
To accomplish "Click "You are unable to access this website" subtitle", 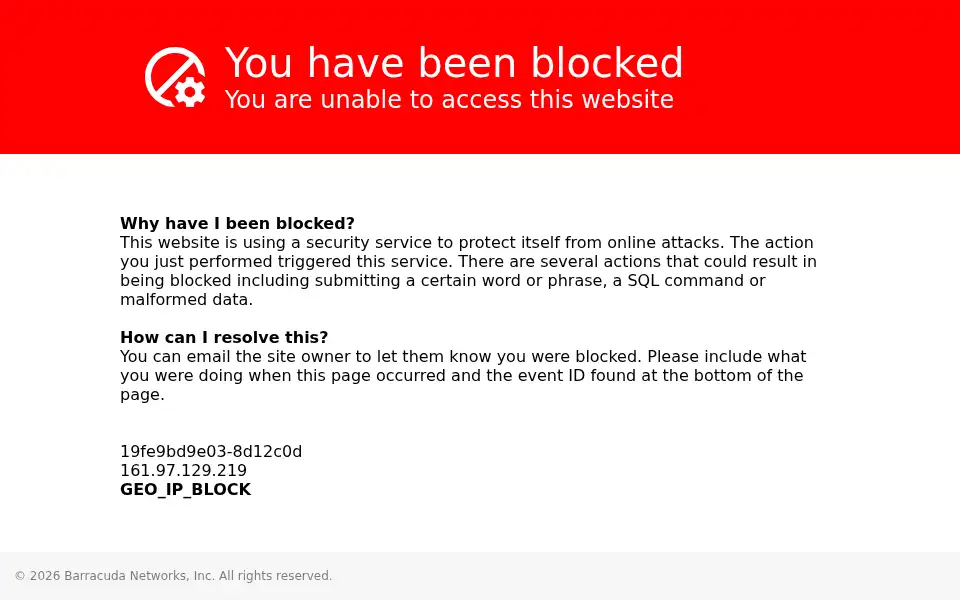I will tap(449, 100).
